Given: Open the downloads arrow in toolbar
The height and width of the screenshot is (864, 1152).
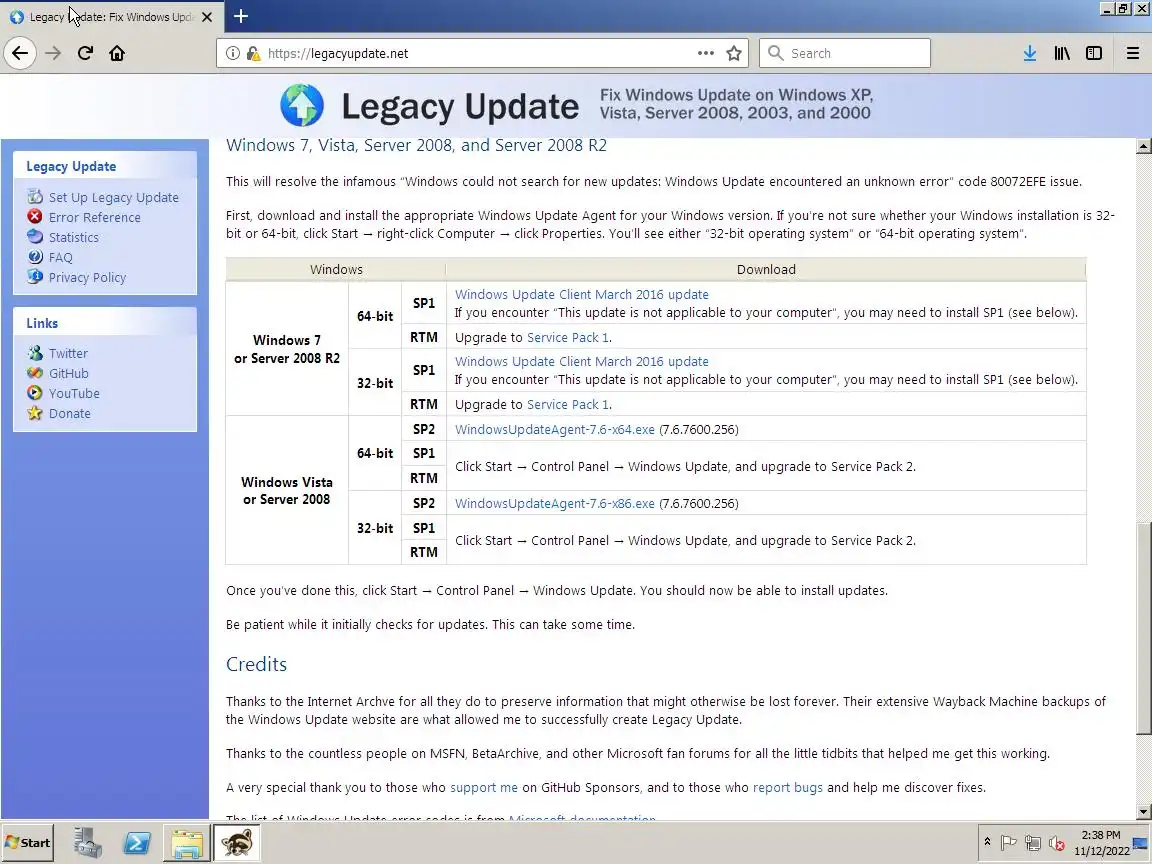Looking at the screenshot, I should point(1030,53).
